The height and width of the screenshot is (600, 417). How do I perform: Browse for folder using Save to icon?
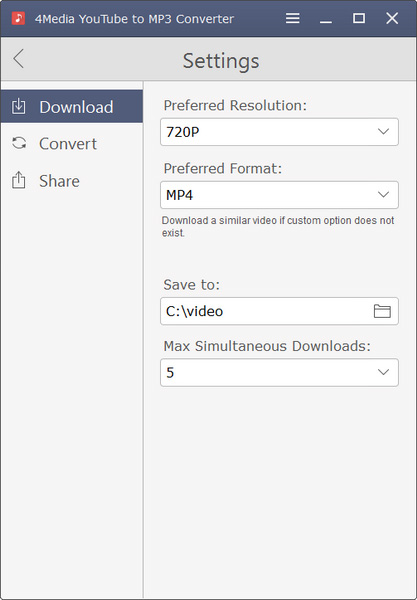point(382,311)
